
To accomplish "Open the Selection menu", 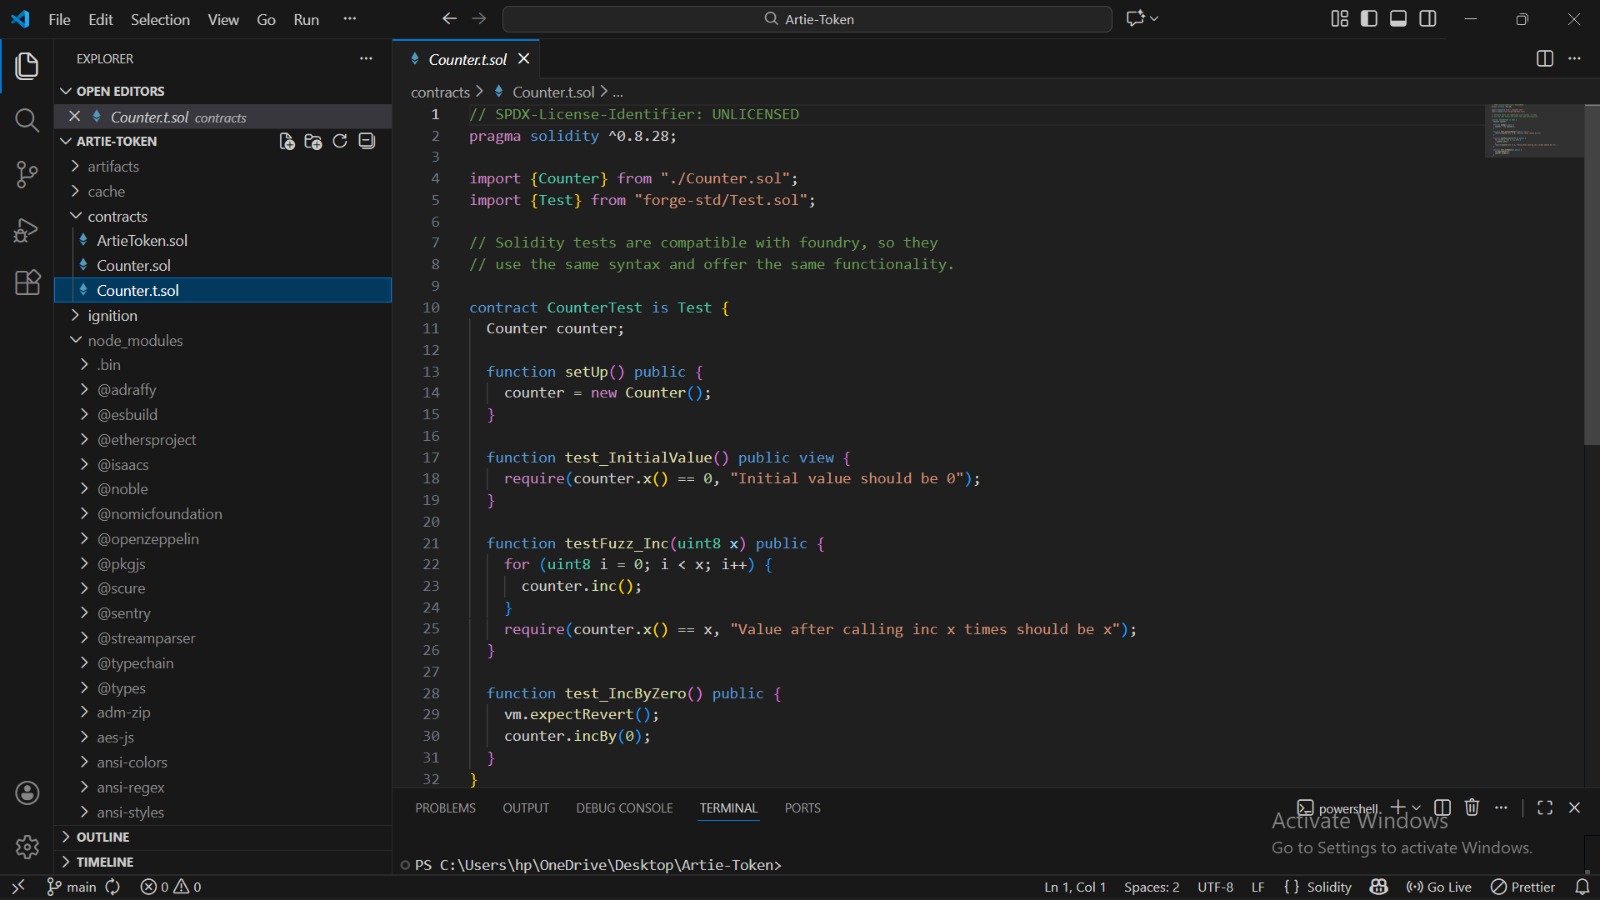I will pyautogui.click(x=160, y=20).
